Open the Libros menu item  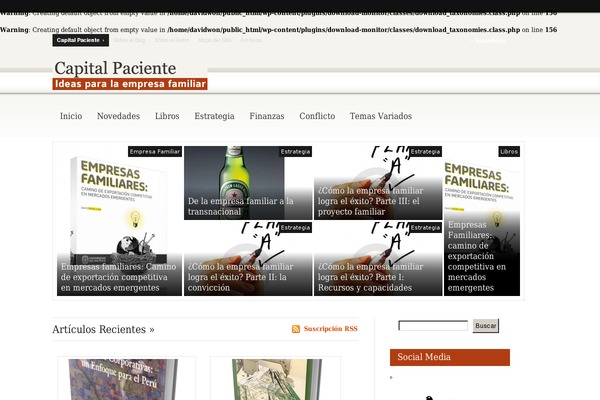click(x=167, y=116)
